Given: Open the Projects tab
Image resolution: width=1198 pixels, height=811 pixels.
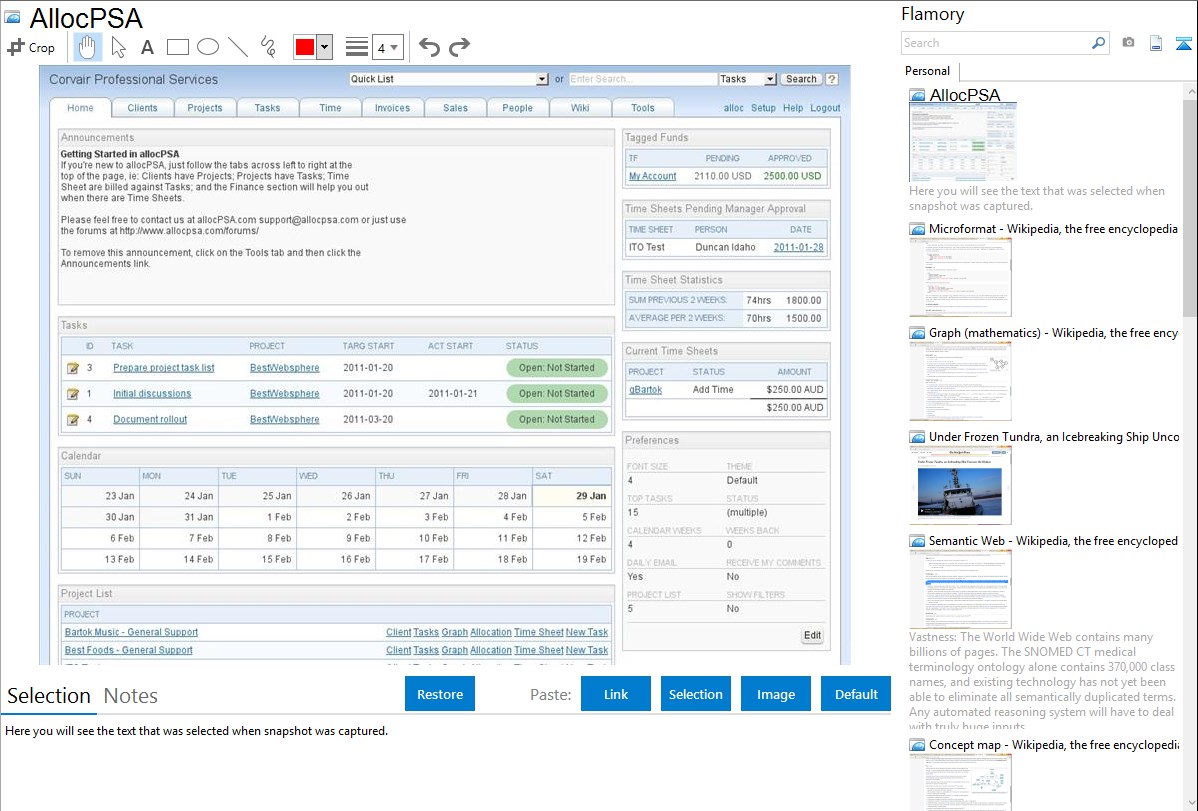Looking at the screenshot, I should 205,108.
